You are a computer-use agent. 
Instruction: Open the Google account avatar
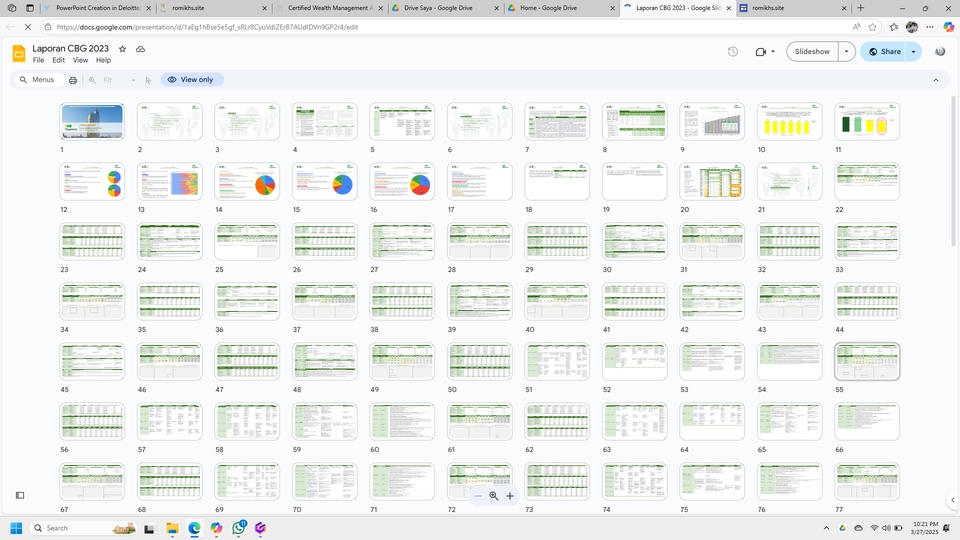(x=940, y=51)
